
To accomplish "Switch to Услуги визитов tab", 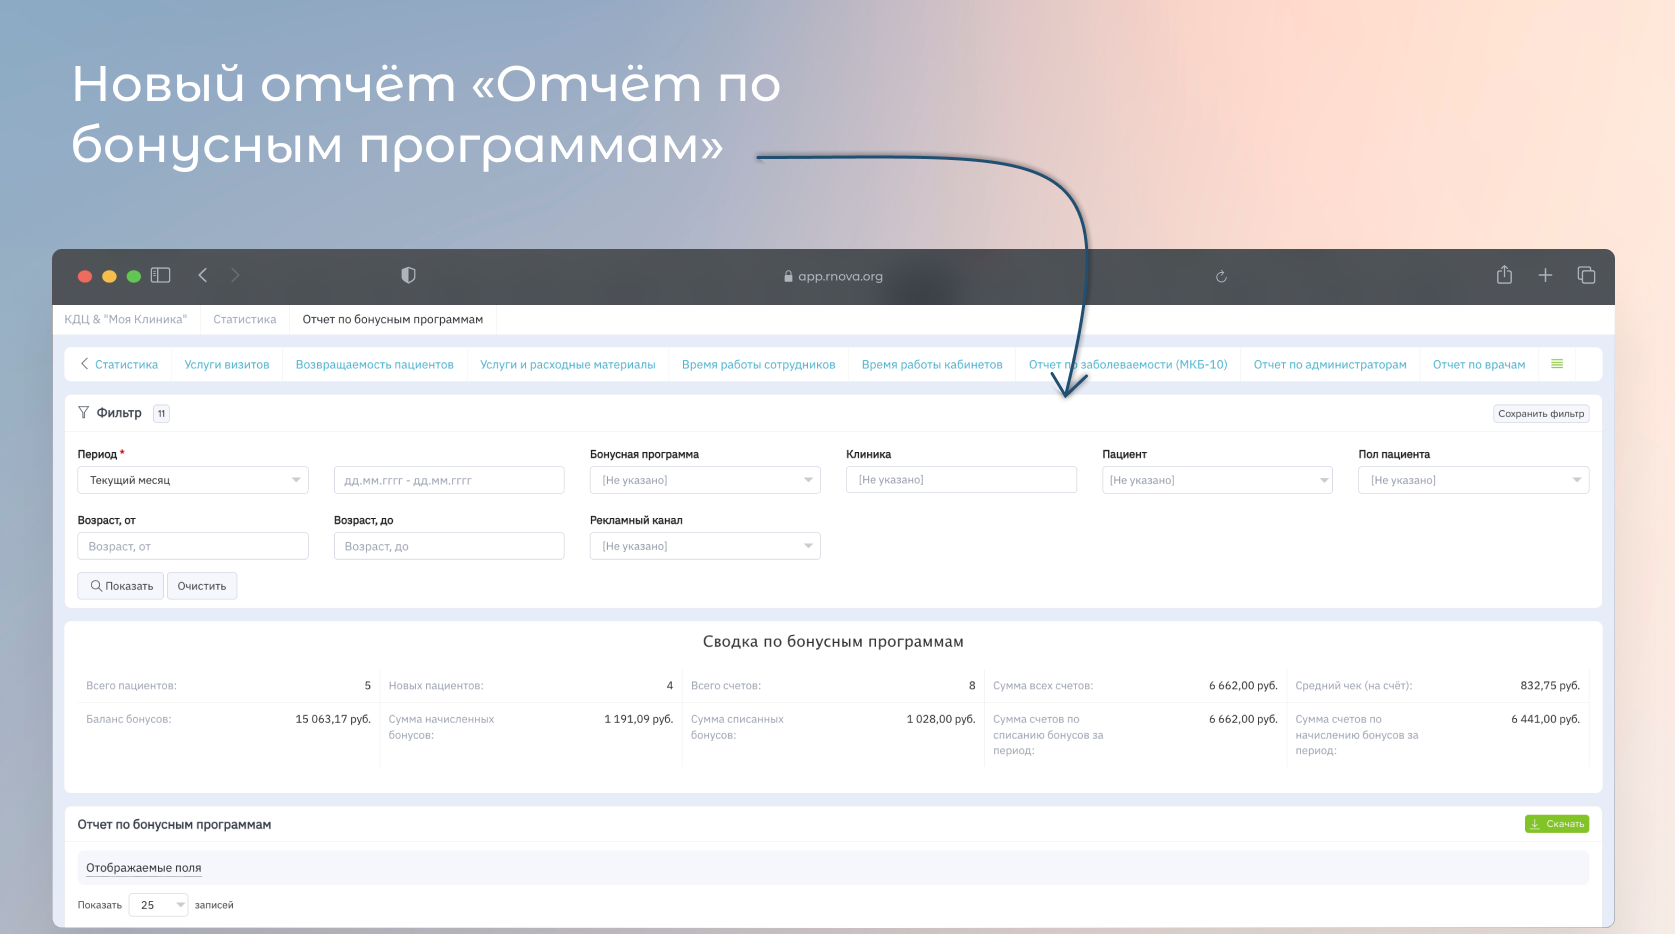I will pos(227,365).
